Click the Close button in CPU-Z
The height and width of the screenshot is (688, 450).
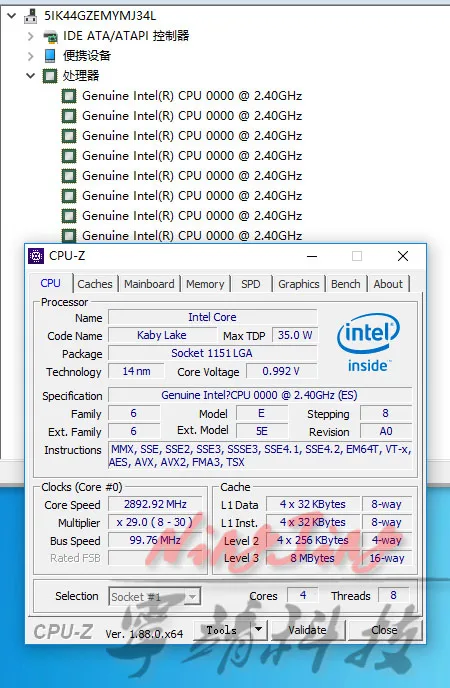click(384, 630)
